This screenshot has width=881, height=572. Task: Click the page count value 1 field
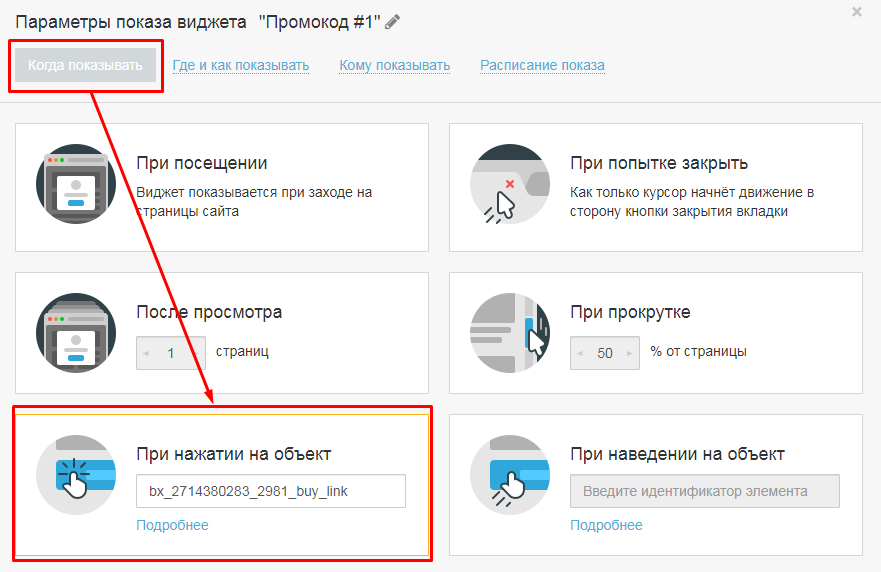pos(171,353)
